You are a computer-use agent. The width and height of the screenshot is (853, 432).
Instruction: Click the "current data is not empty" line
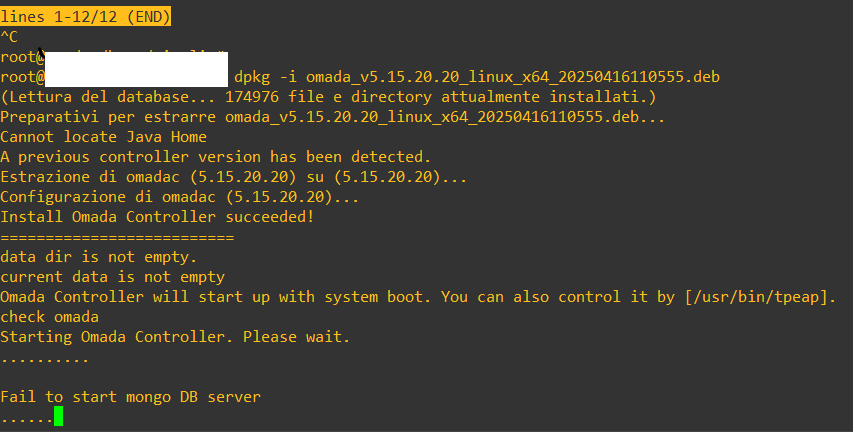(113, 277)
